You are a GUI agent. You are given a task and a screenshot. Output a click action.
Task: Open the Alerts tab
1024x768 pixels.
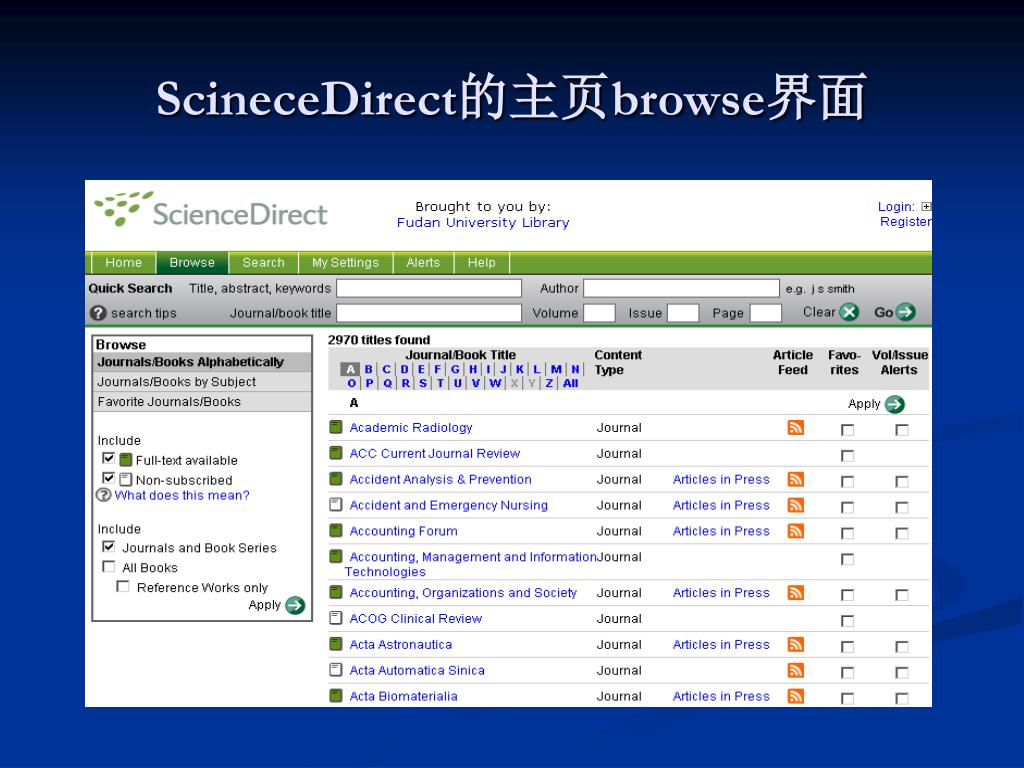(x=423, y=263)
